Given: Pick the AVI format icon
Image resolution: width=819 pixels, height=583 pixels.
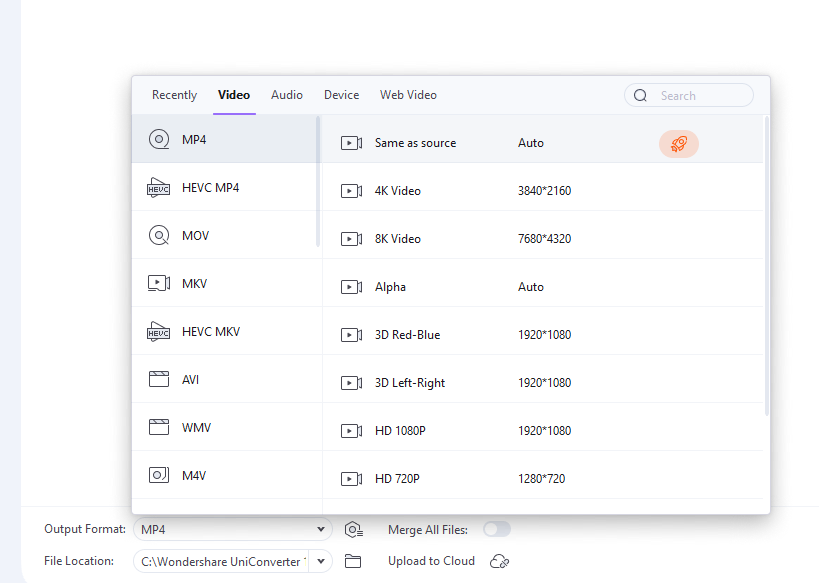Looking at the screenshot, I should [159, 380].
